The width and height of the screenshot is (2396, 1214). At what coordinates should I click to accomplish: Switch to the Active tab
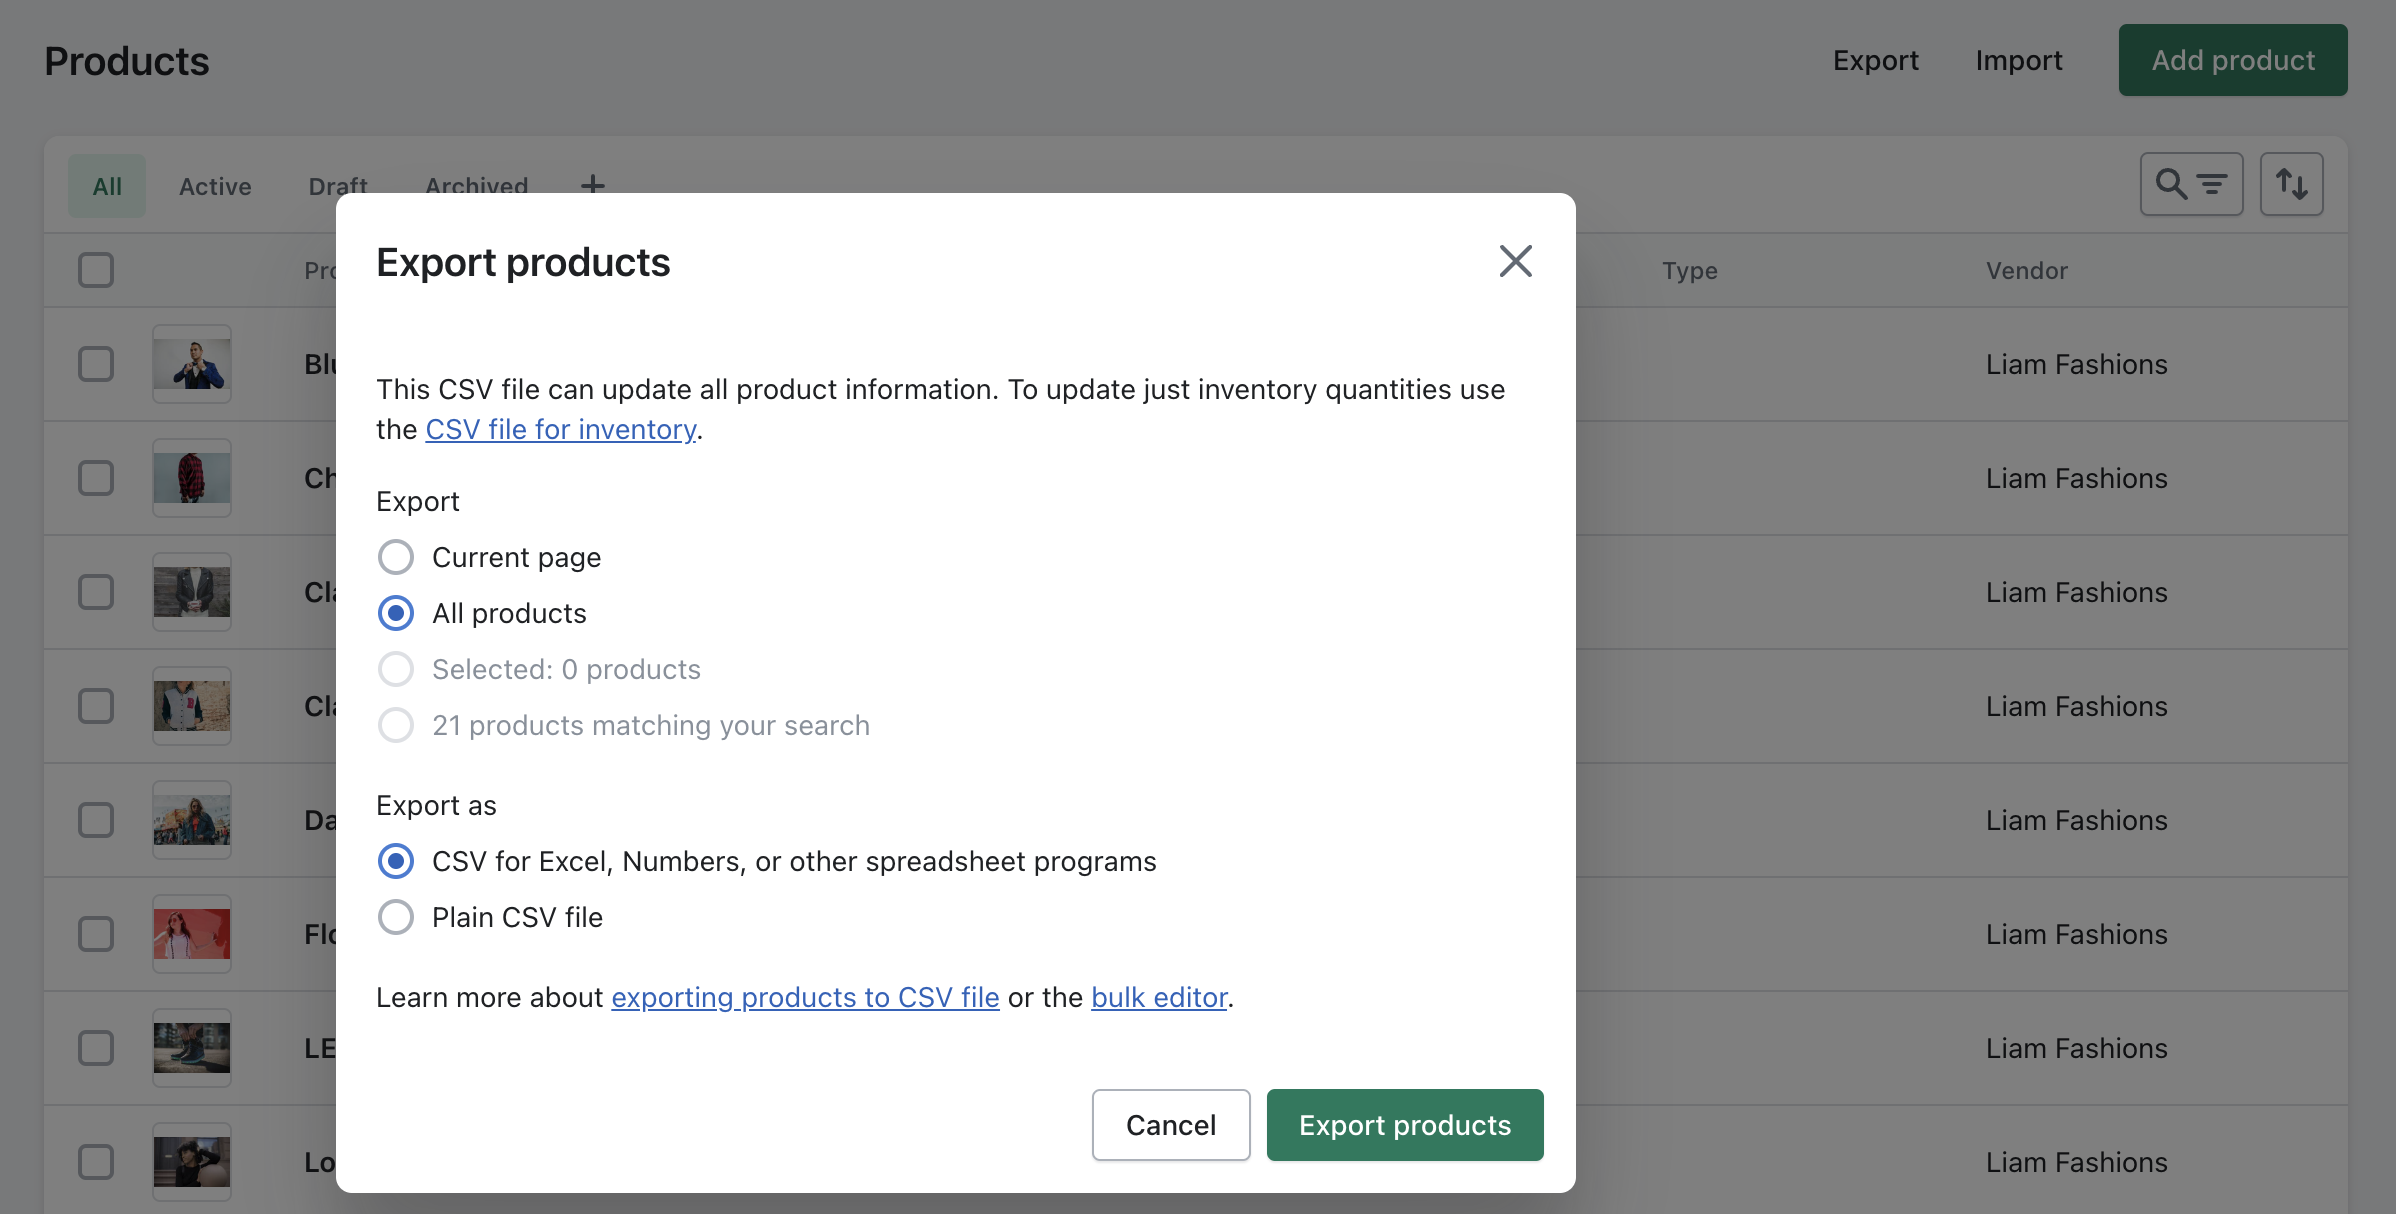214,186
